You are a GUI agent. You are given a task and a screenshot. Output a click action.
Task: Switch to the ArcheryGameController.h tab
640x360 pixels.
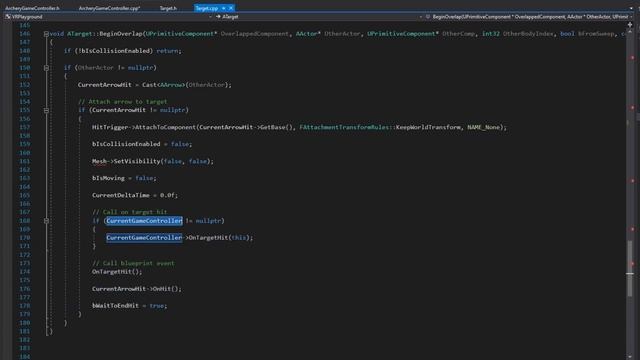coord(32,8)
